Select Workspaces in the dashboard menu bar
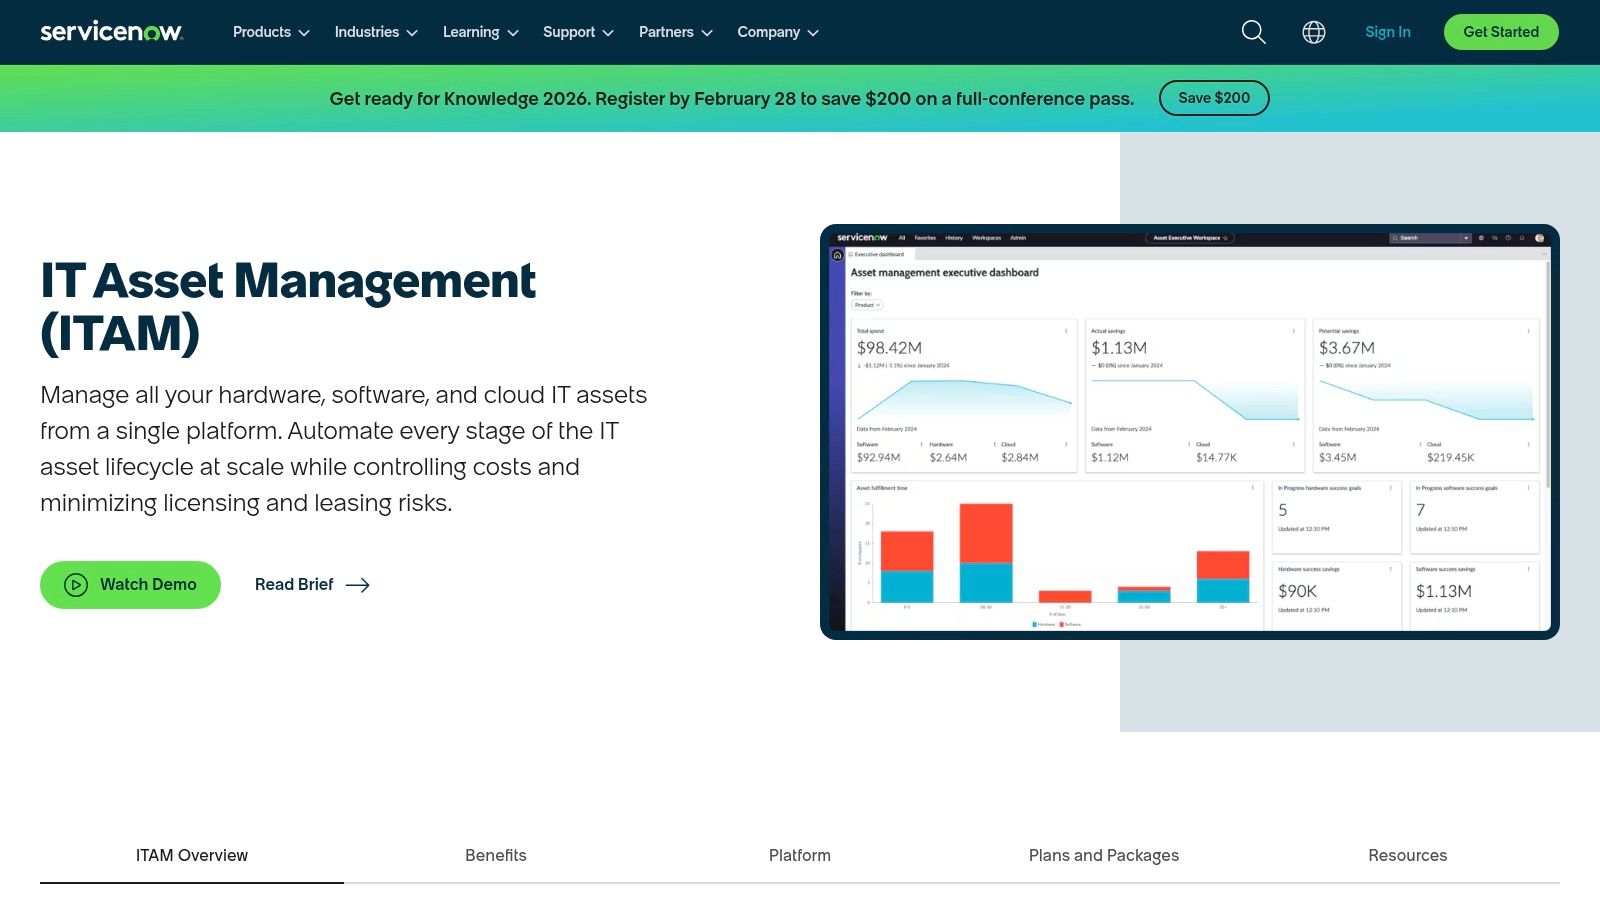The width and height of the screenshot is (1600, 900). pos(987,238)
